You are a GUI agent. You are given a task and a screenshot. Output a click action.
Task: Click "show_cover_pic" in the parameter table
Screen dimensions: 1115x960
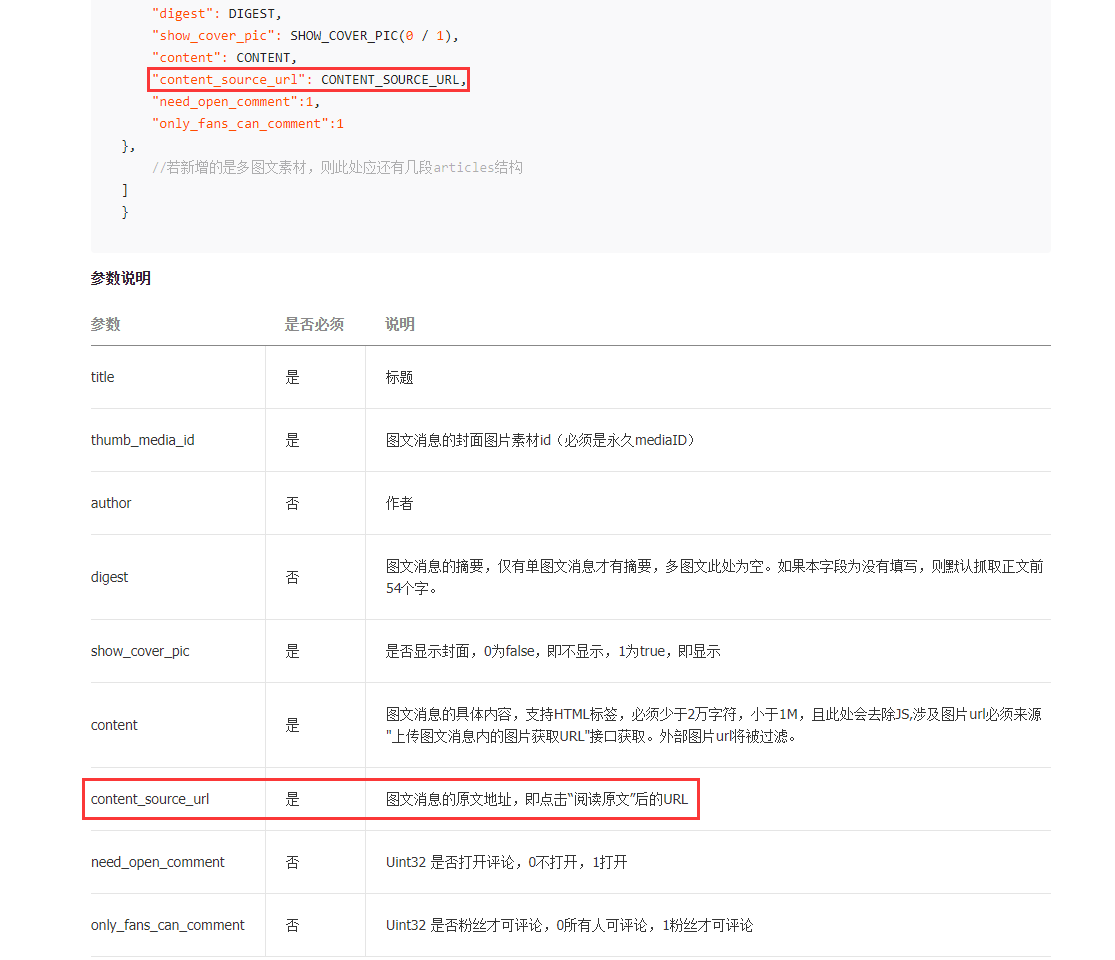pyautogui.click(x=140, y=651)
